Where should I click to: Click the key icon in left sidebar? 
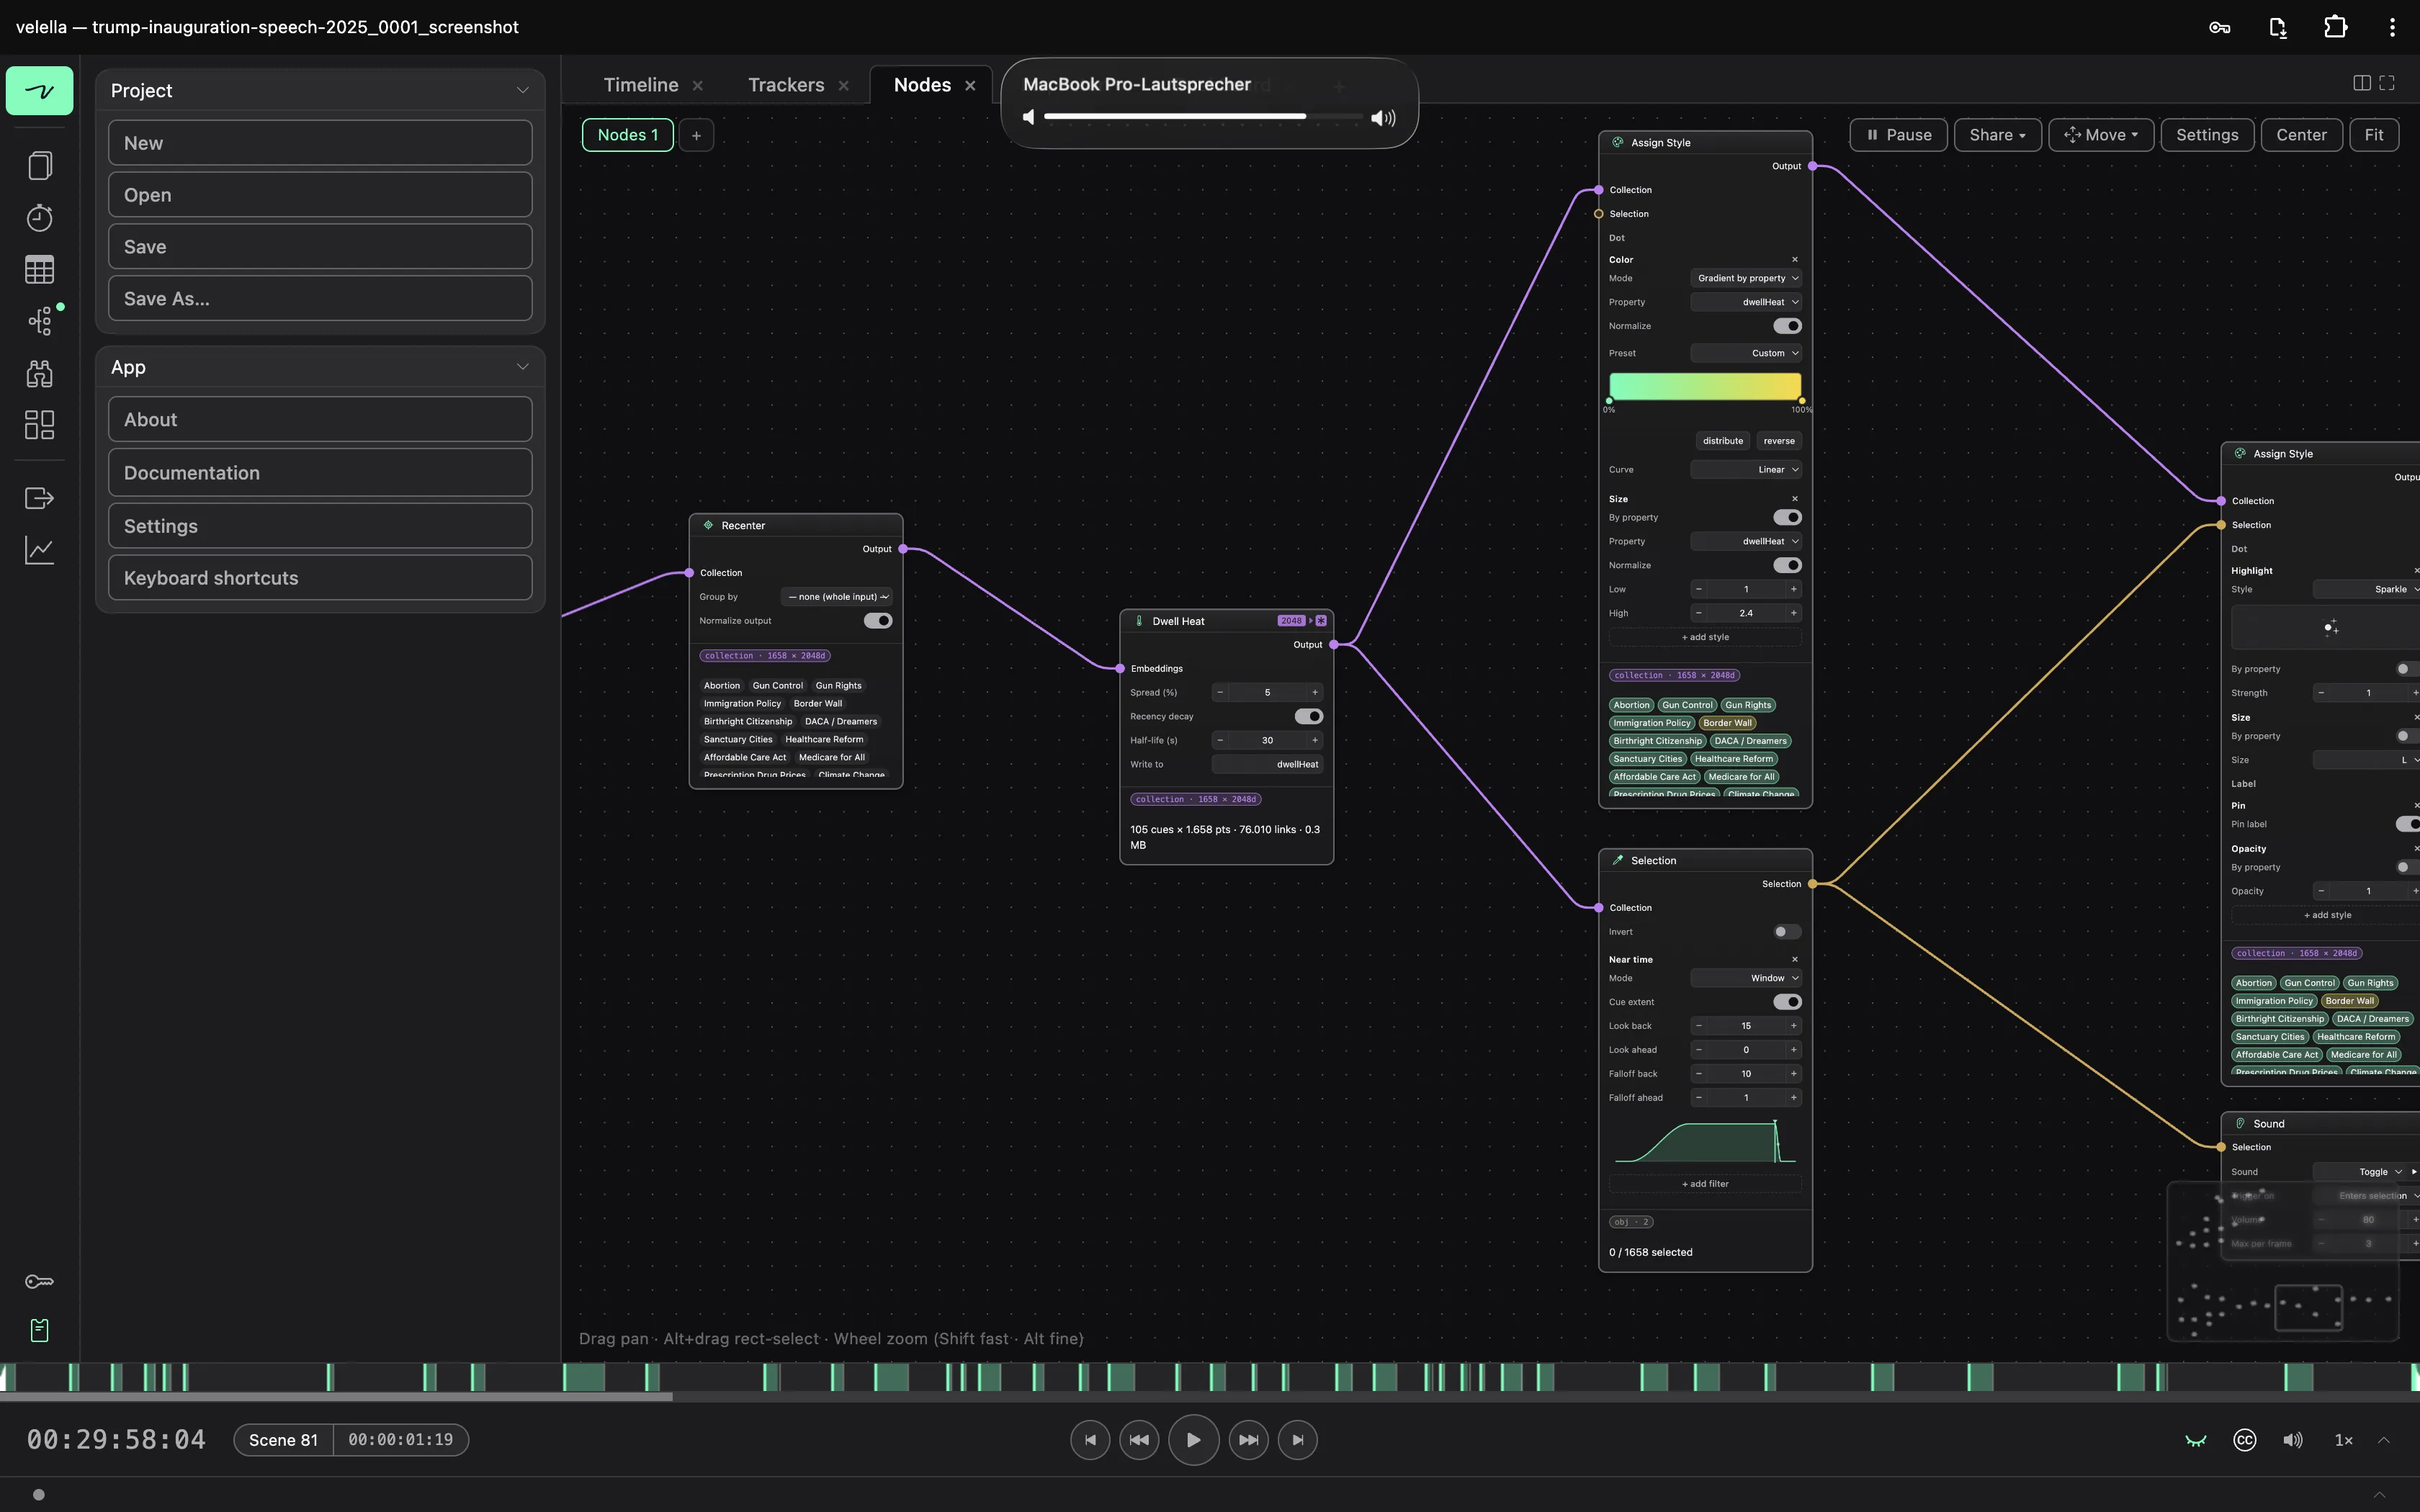[x=39, y=1282]
